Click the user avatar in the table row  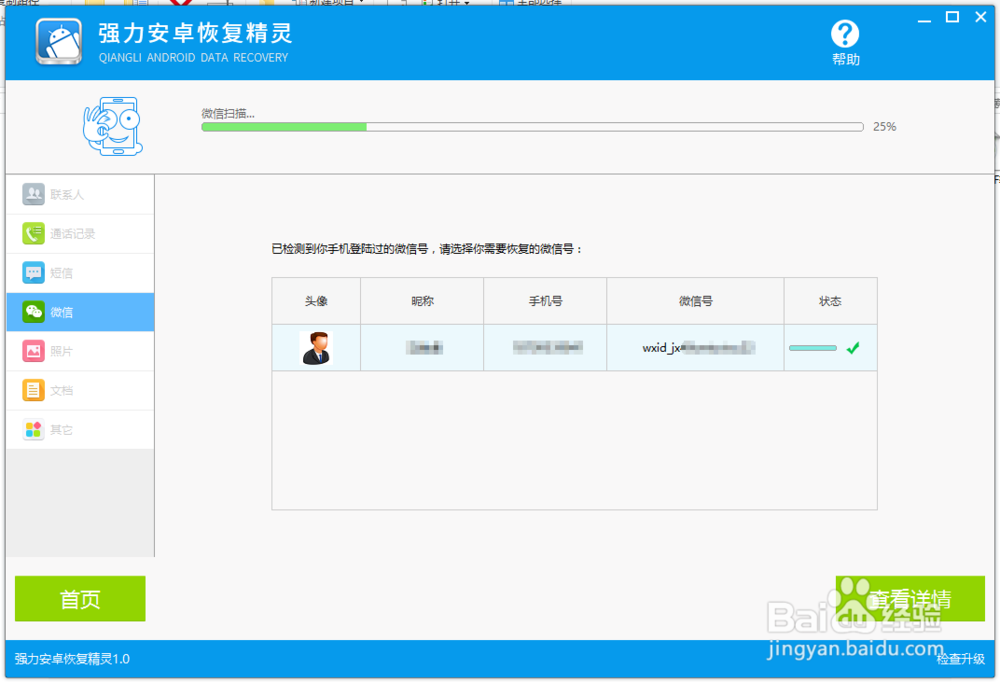coord(316,348)
